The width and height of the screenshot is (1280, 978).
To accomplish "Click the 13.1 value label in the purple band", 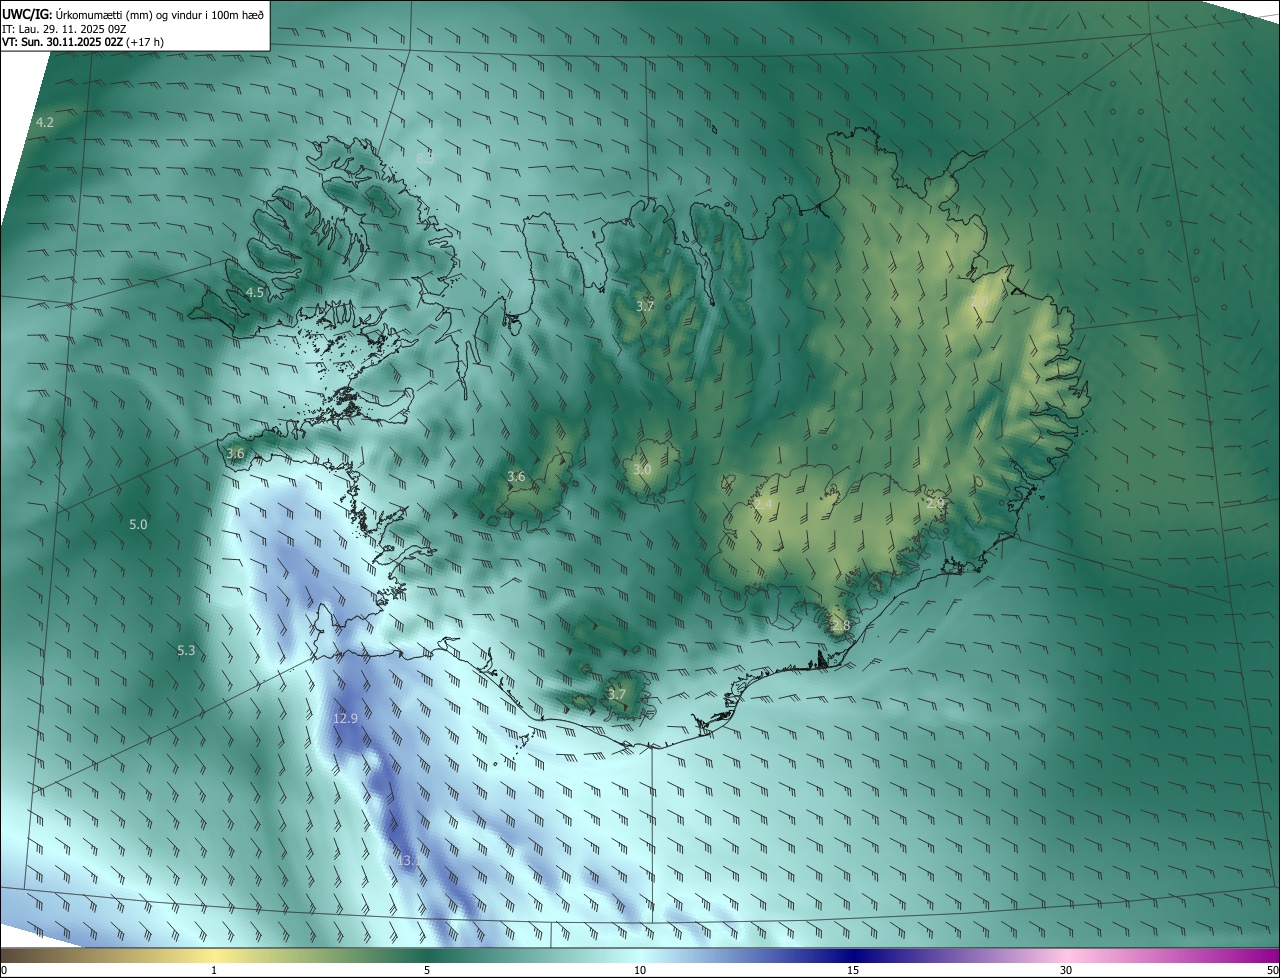I will click(409, 860).
